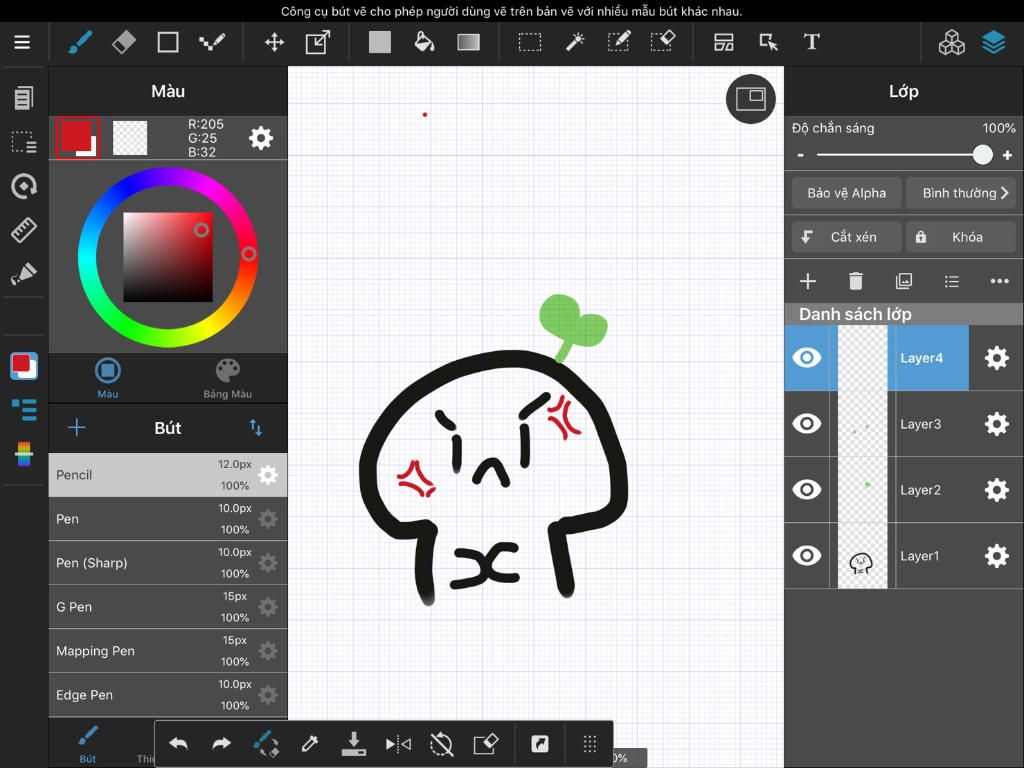The height and width of the screenshot is (768, 1024).
Task: Clear the layer with eraser-square icon
Action: [x=486, y=744]
